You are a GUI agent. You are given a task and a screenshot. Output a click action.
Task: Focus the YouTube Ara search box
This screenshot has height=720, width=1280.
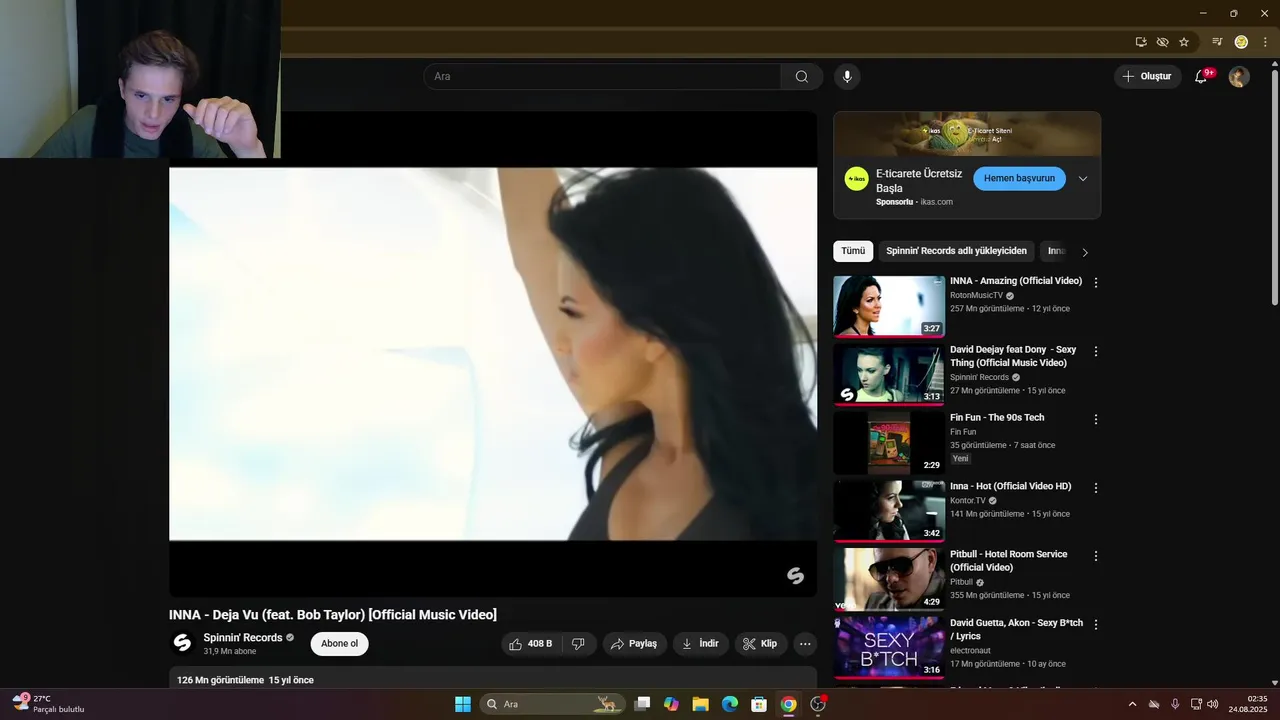click(x=602, y=77)
